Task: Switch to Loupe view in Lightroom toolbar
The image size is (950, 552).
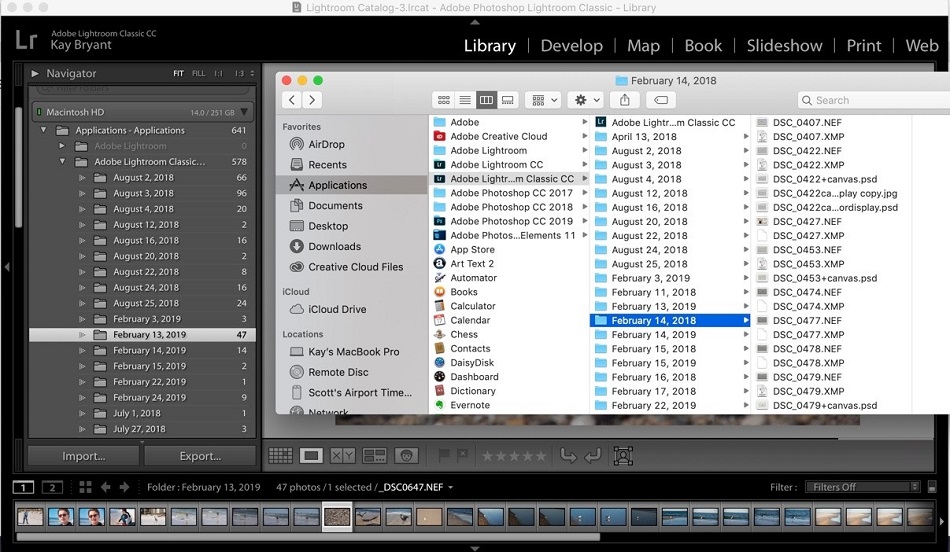Action: point(311,456)
